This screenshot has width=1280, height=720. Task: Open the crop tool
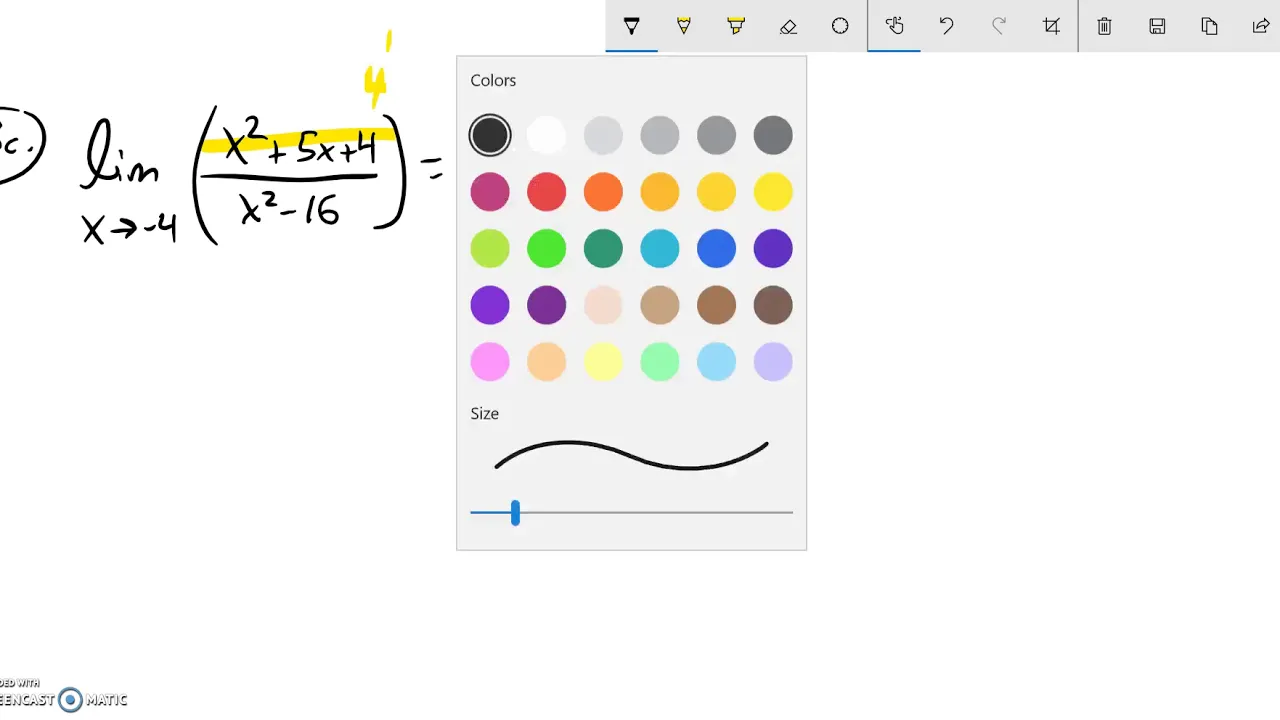[x=1051, y=26]
